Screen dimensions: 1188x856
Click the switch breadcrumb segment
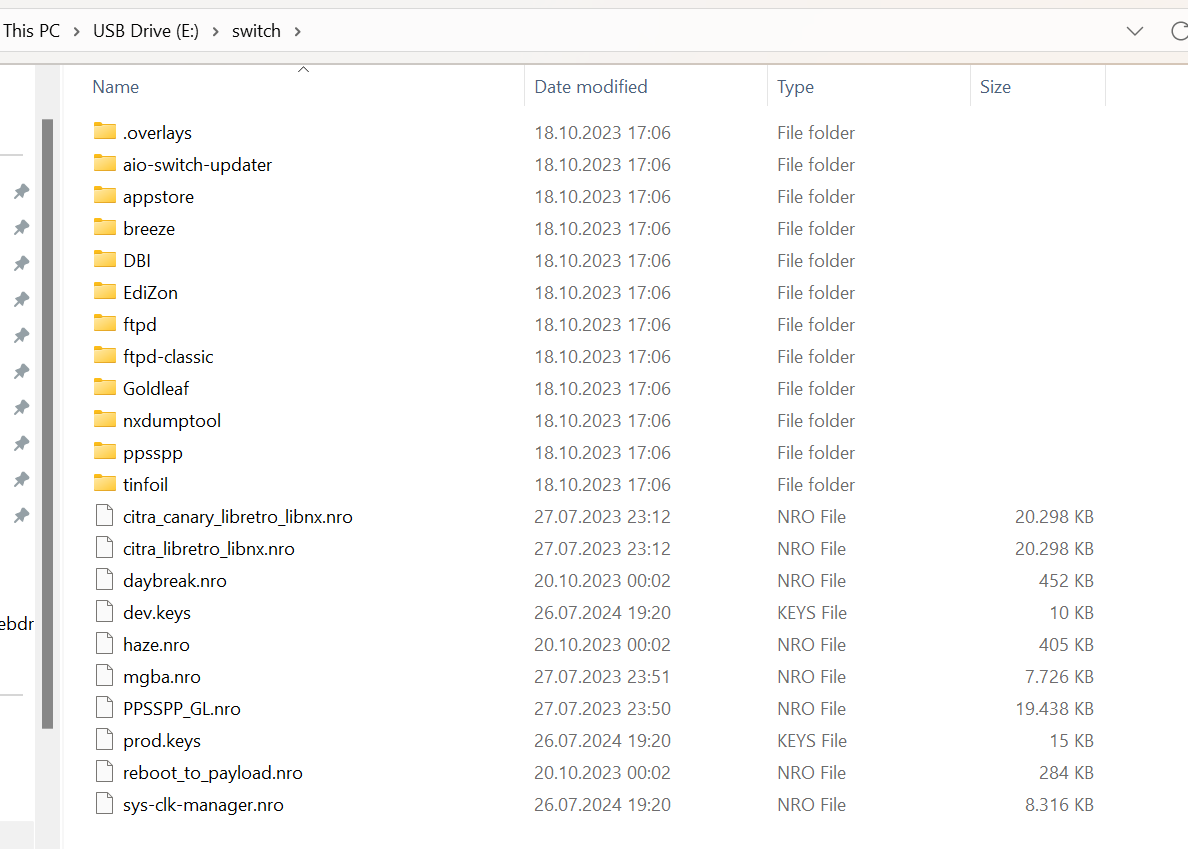(256, 31)
